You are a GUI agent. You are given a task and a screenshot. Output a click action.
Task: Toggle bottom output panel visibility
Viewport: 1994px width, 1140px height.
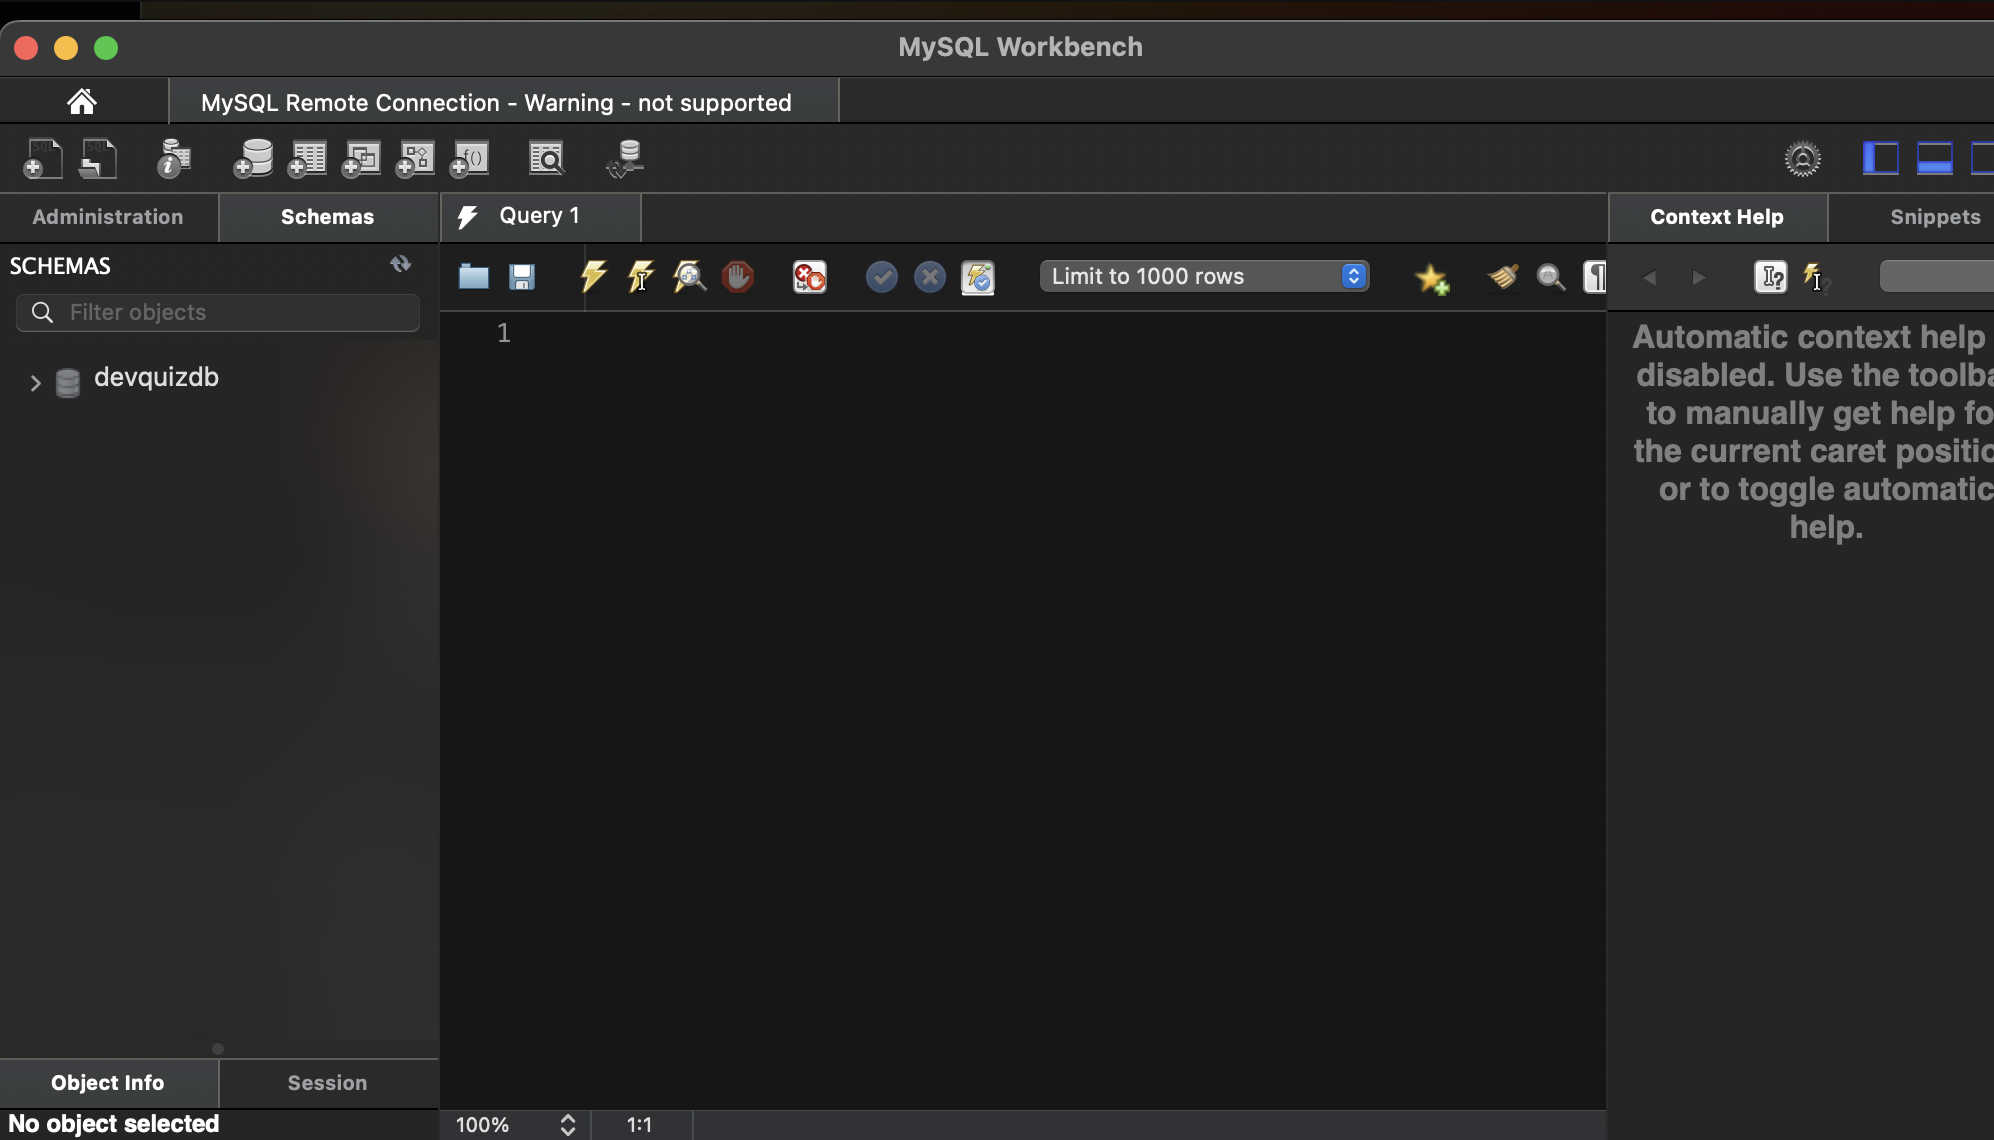[1934, 159]
